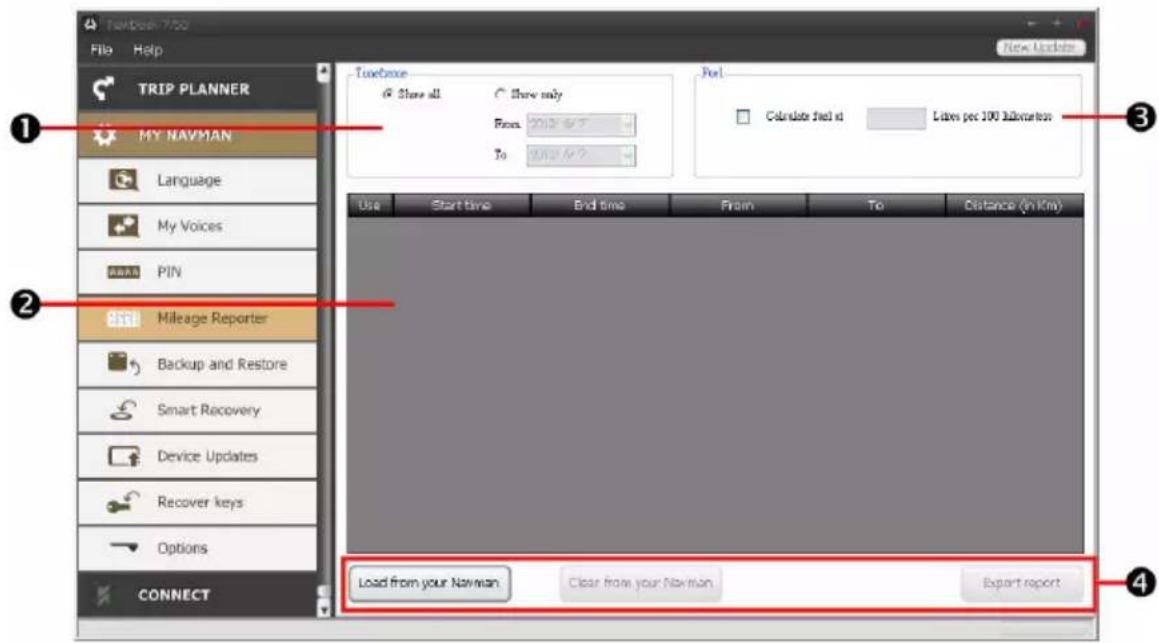Image resolution: width=1159 pixels, height=643 pixels.
Task: Open the Options label
Action: pos(183,548)
